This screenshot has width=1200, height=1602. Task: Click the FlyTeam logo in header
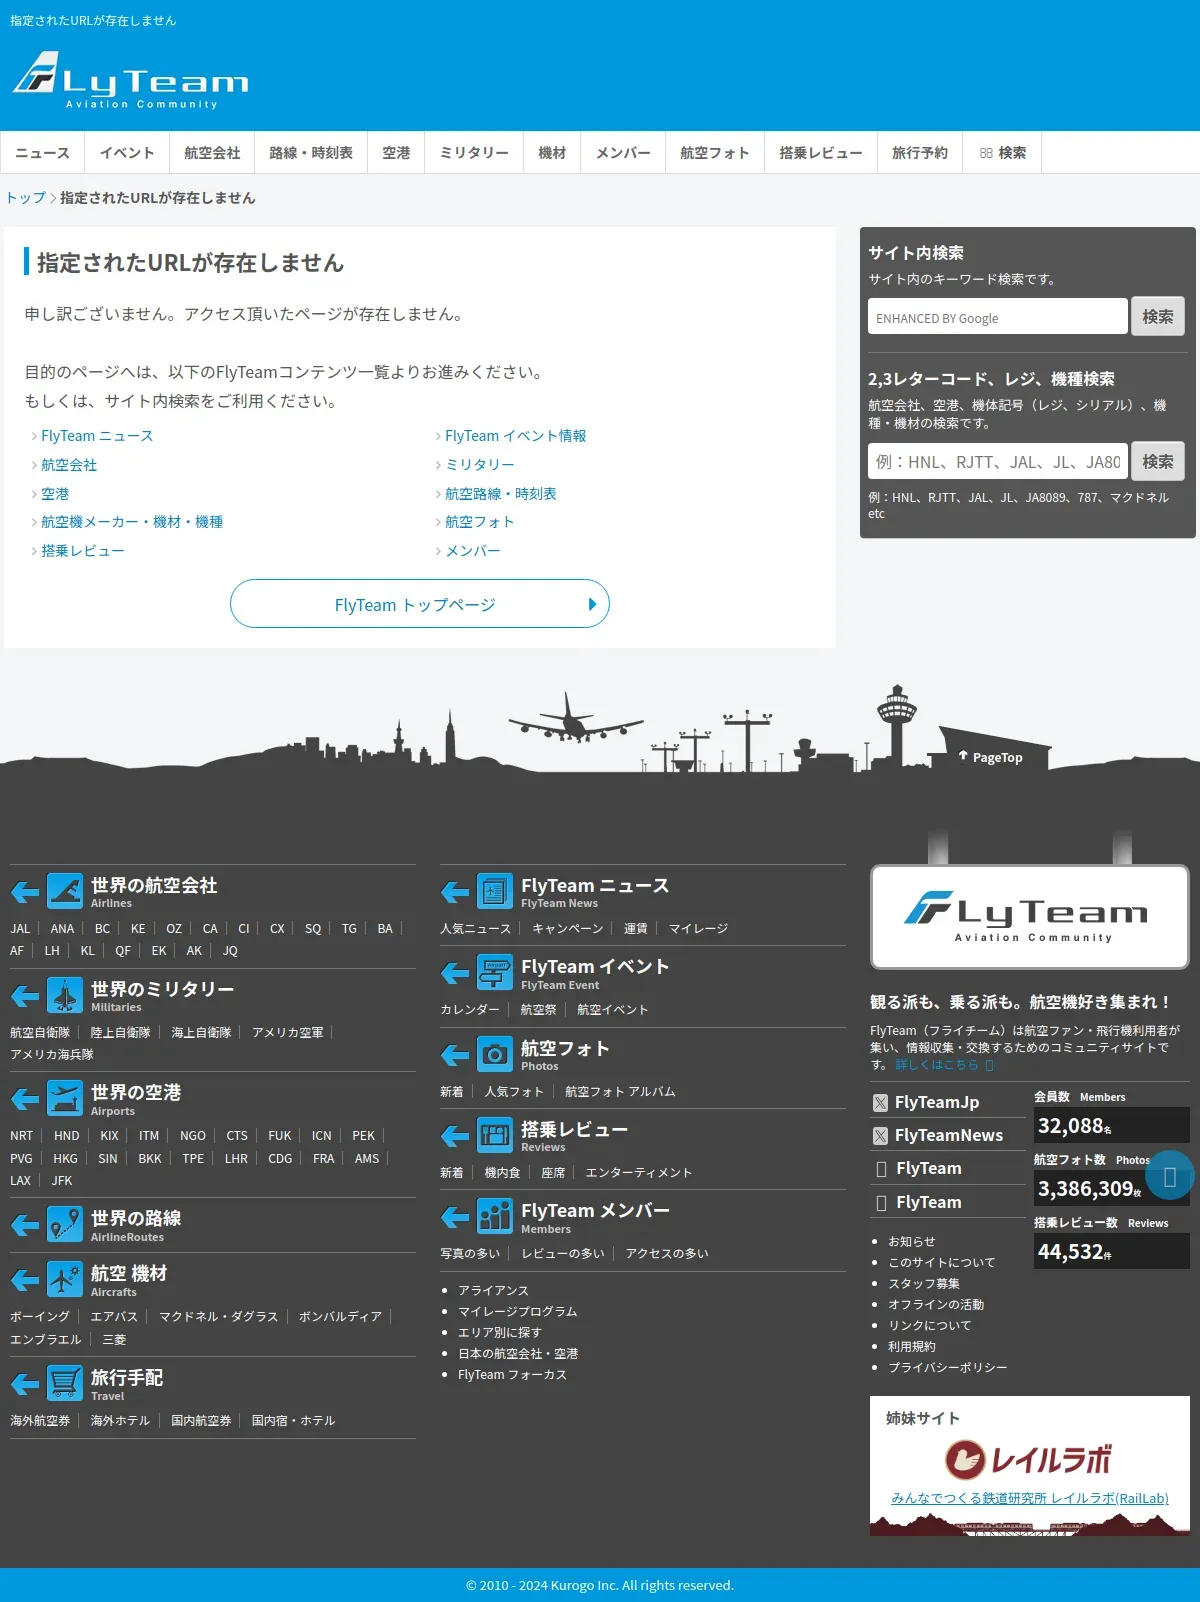coord(131,80)
